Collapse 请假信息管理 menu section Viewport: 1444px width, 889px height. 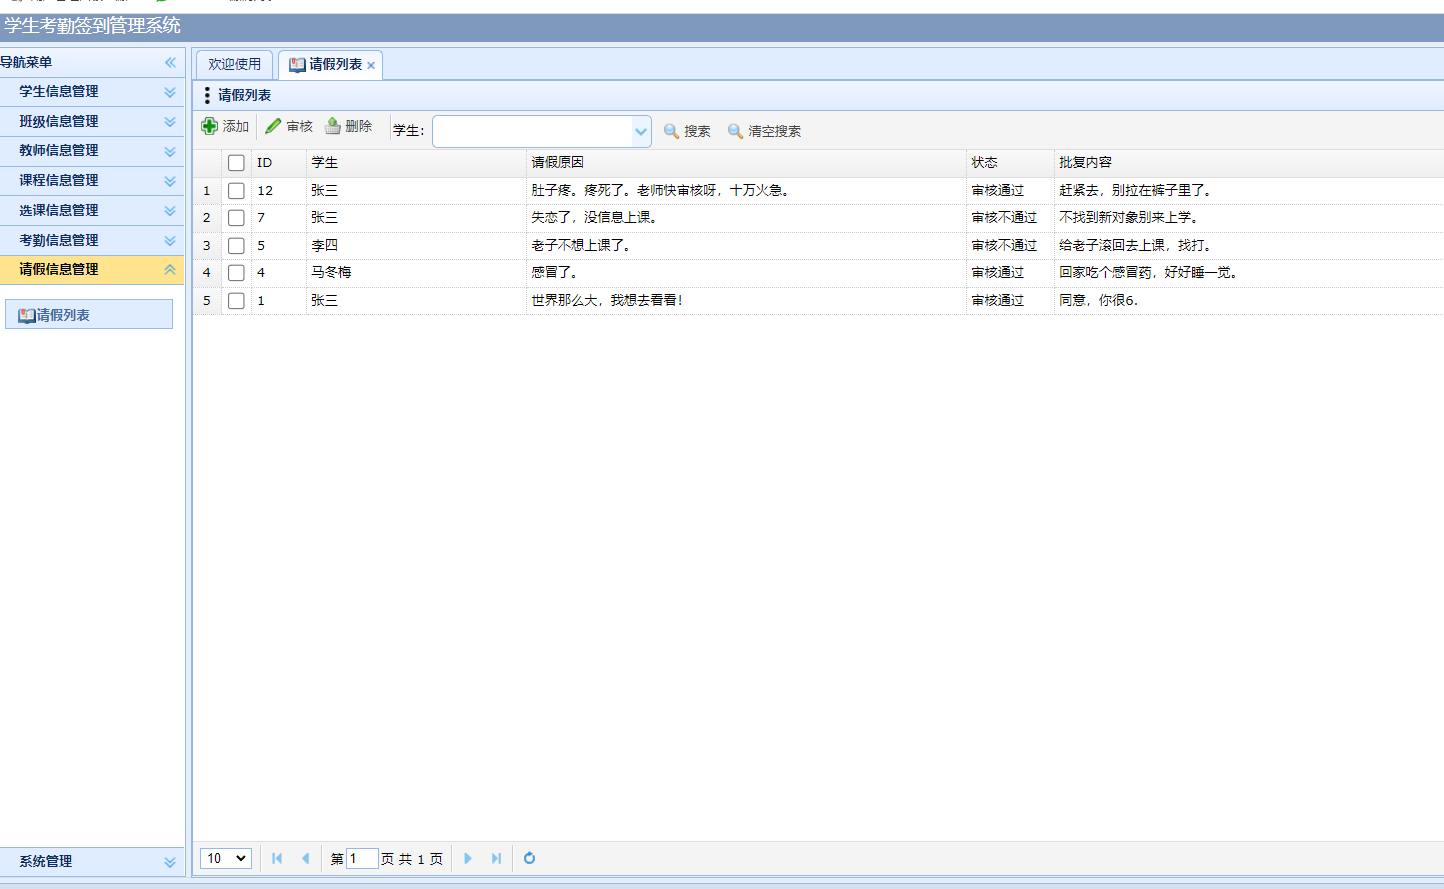tap(170, 270)
